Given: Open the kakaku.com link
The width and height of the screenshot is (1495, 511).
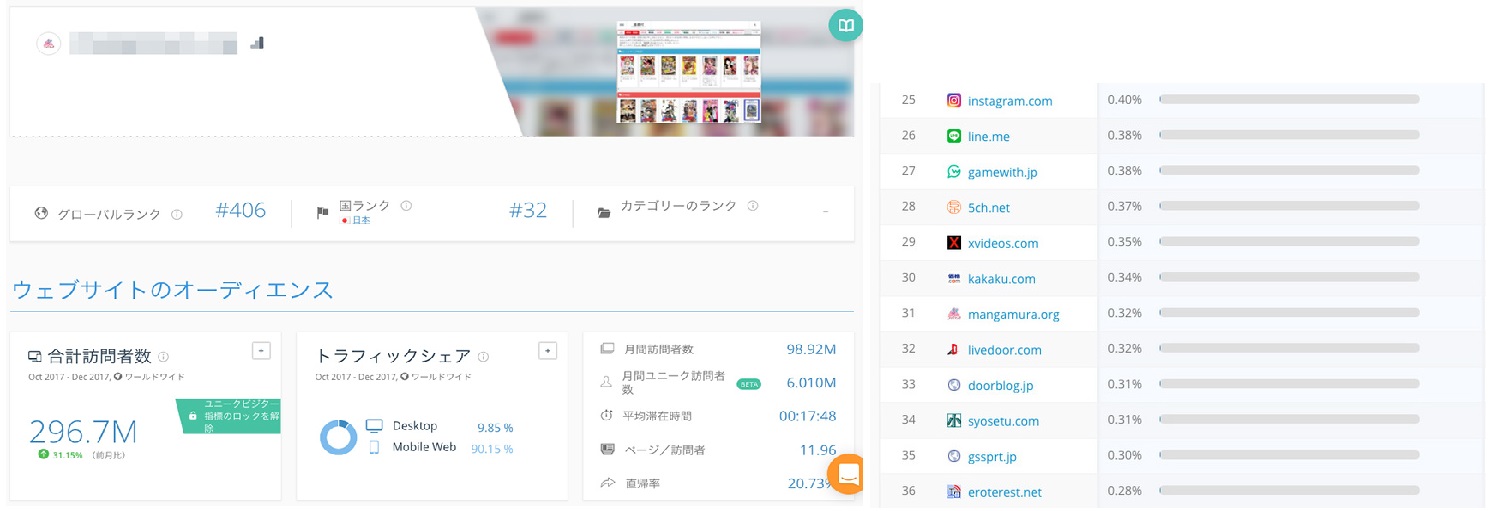Looking at the screenshot, I should (x=1002, y=279).
